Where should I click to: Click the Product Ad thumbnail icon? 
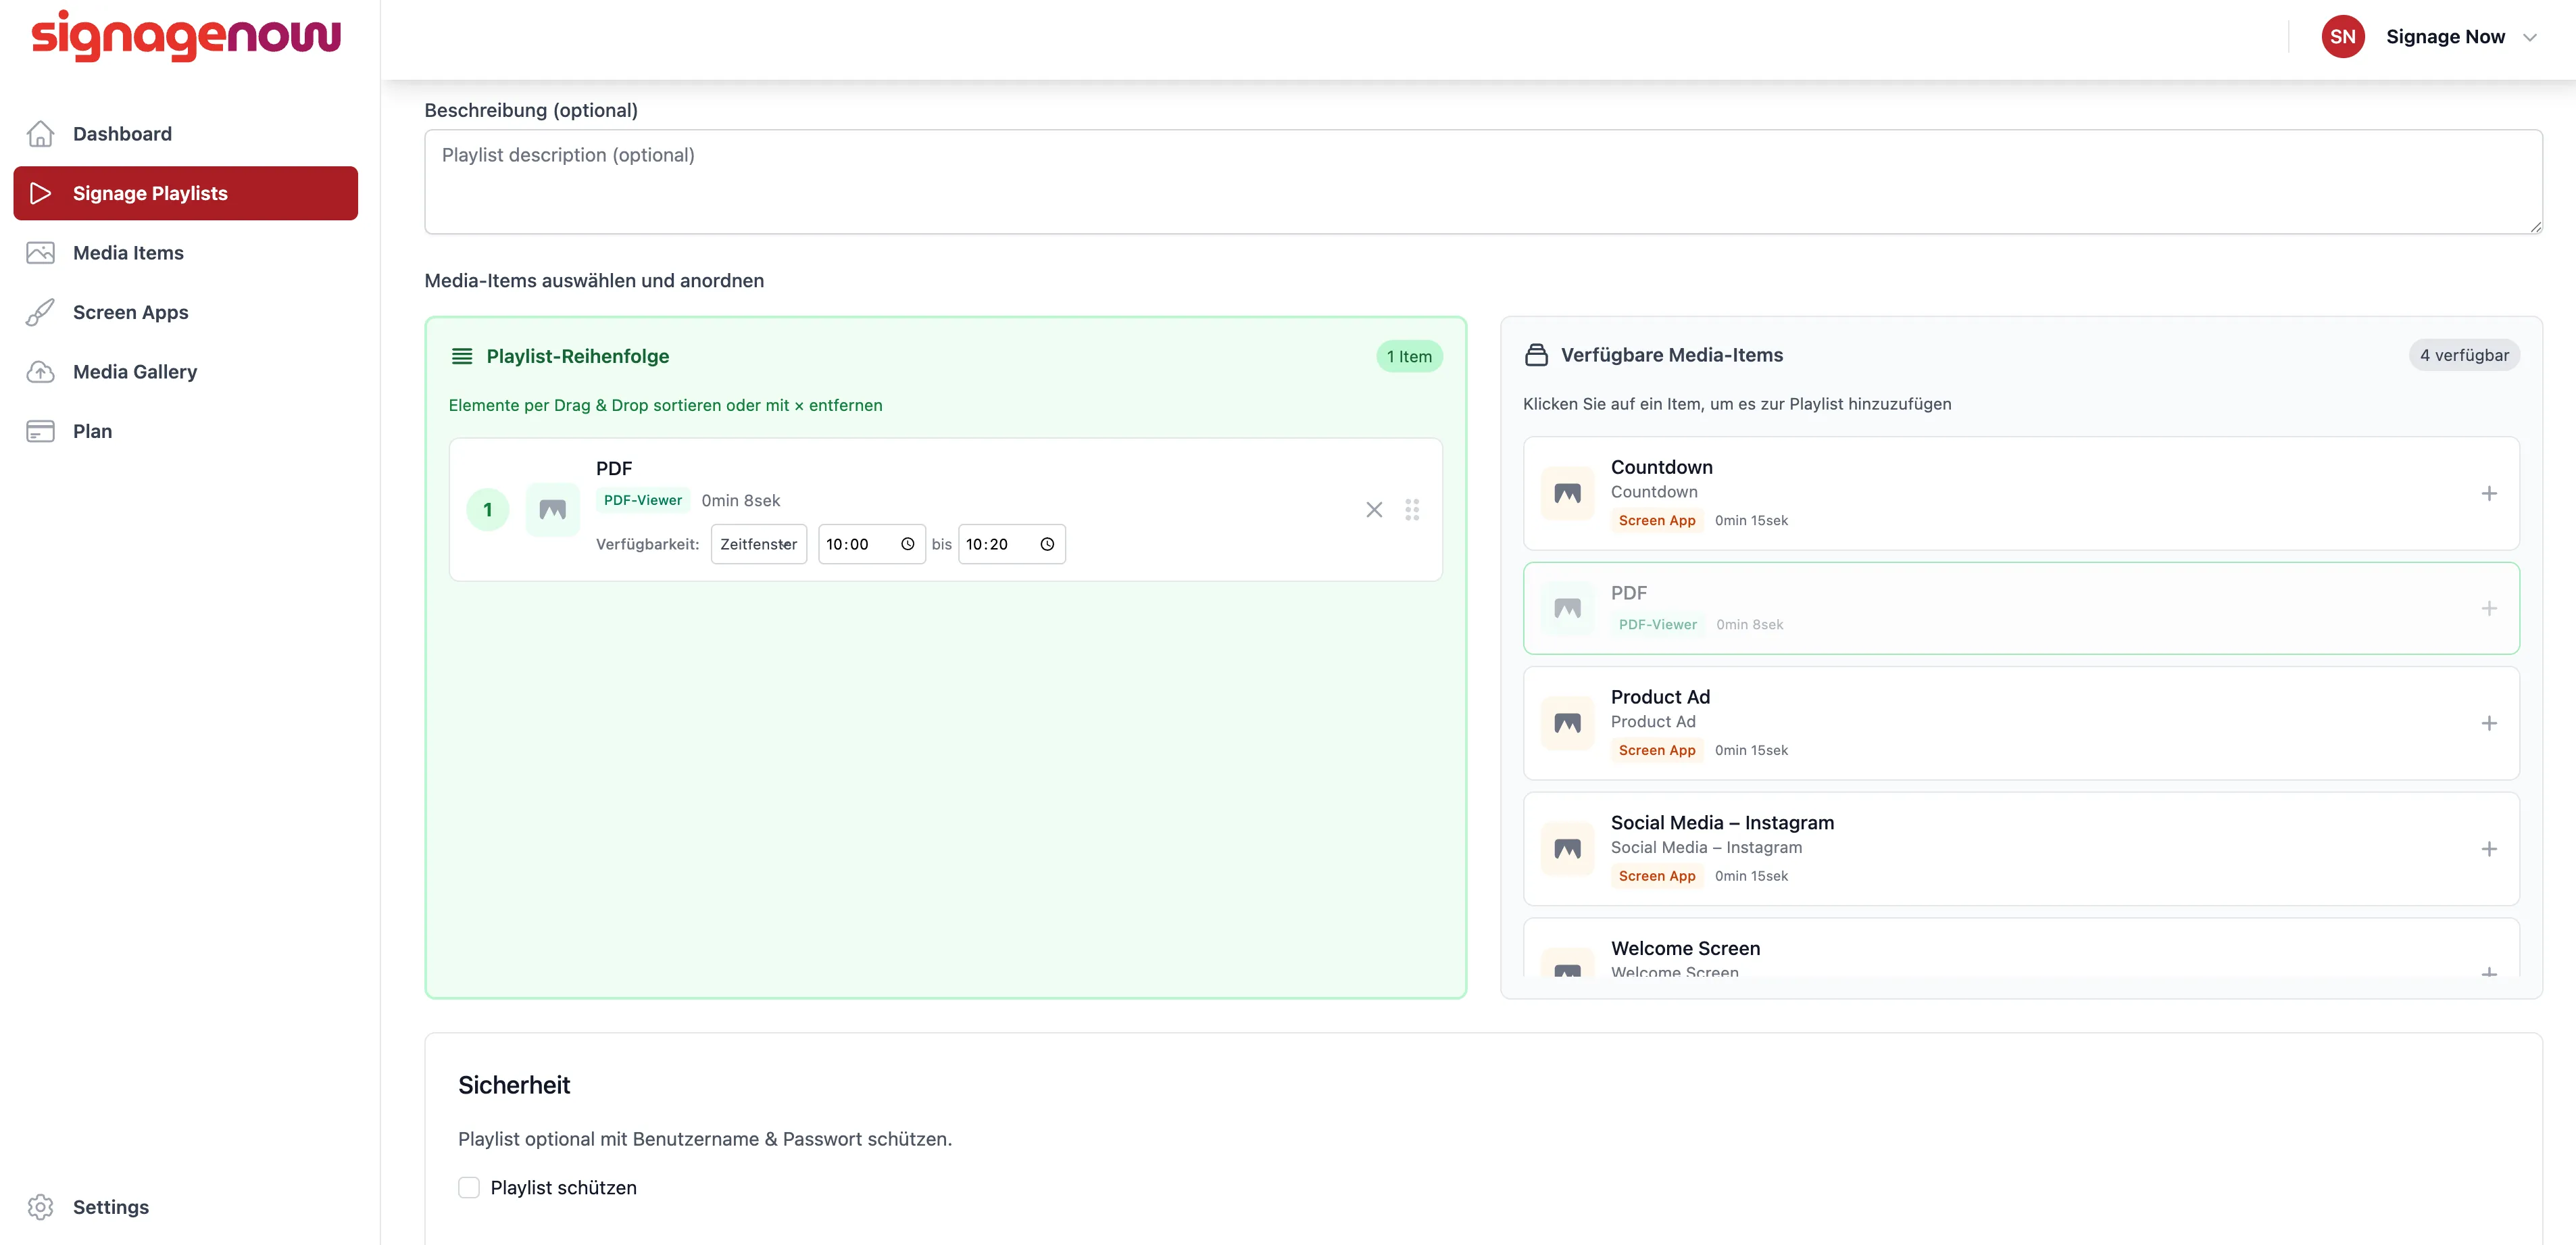[1567, 723]
